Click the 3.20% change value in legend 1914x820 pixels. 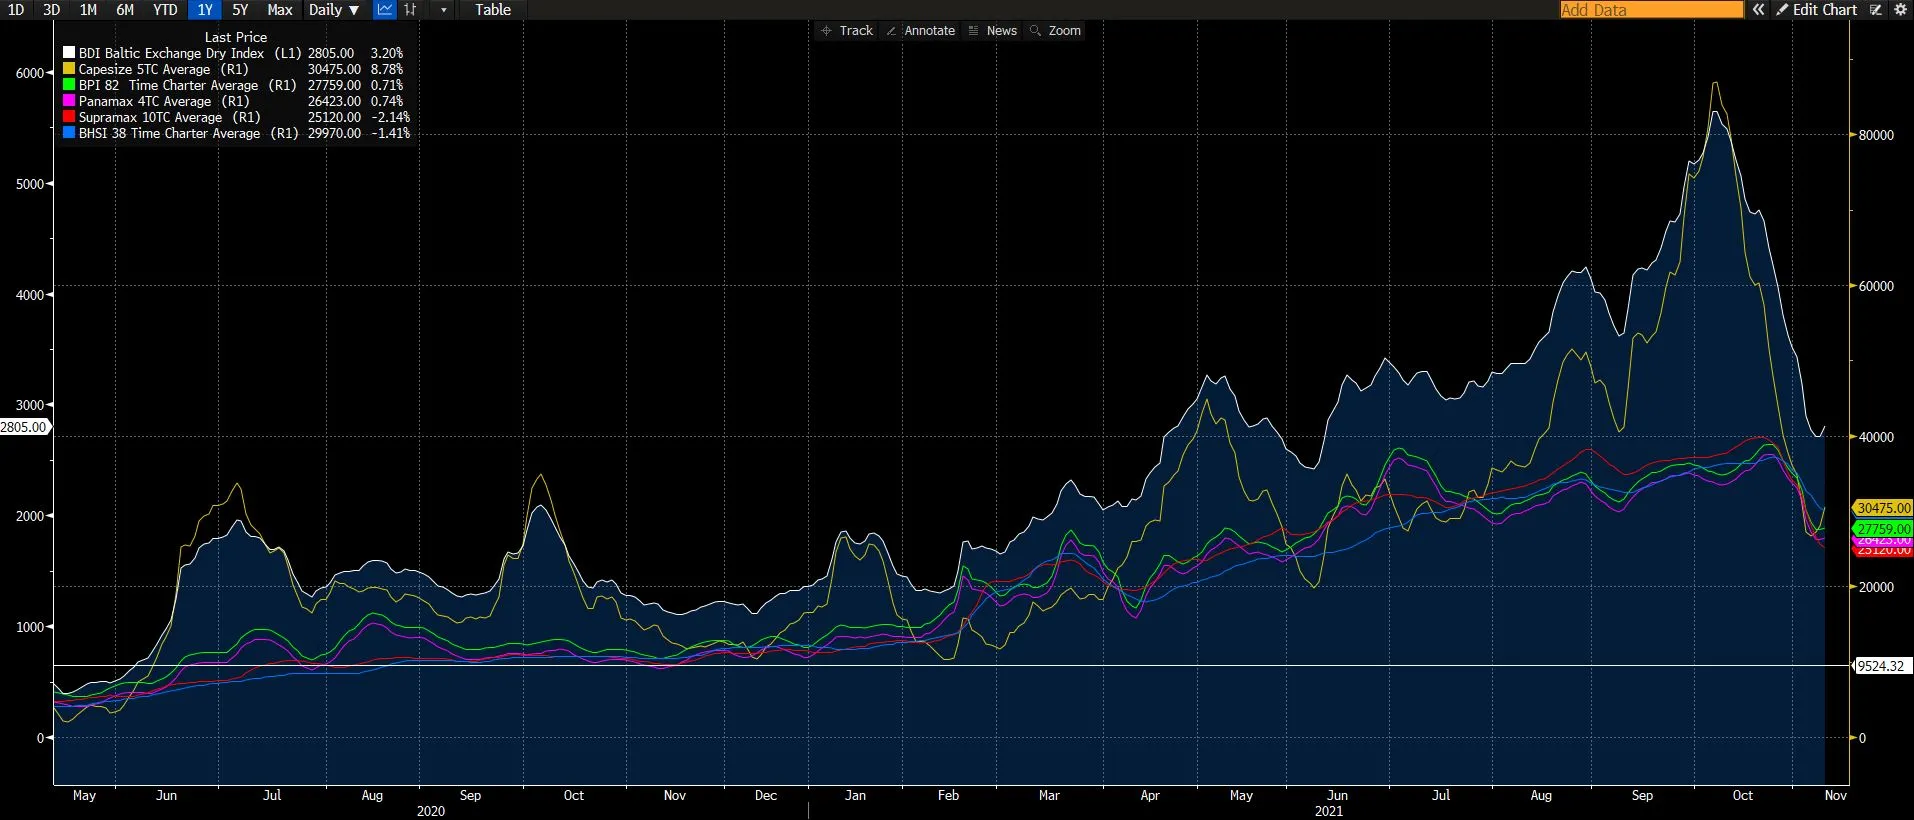[387, 53]
